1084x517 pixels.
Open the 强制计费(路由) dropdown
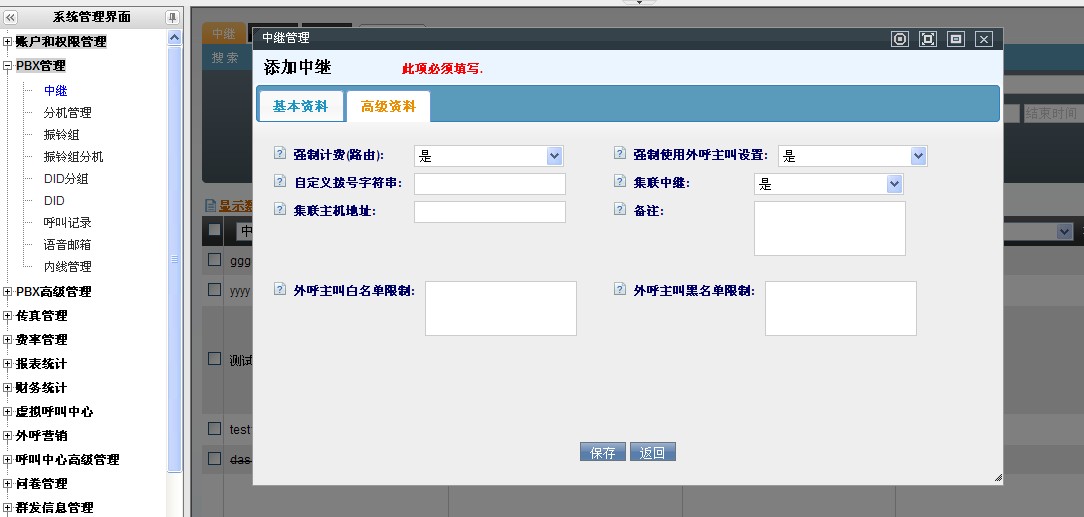tap(554, 156)
